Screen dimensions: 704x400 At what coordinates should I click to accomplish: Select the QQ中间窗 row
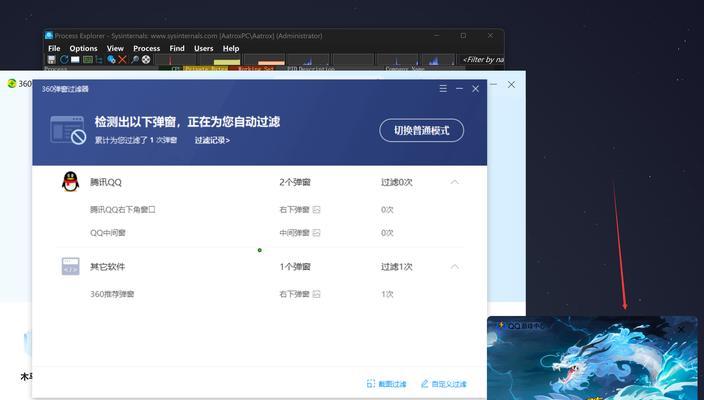260,233
